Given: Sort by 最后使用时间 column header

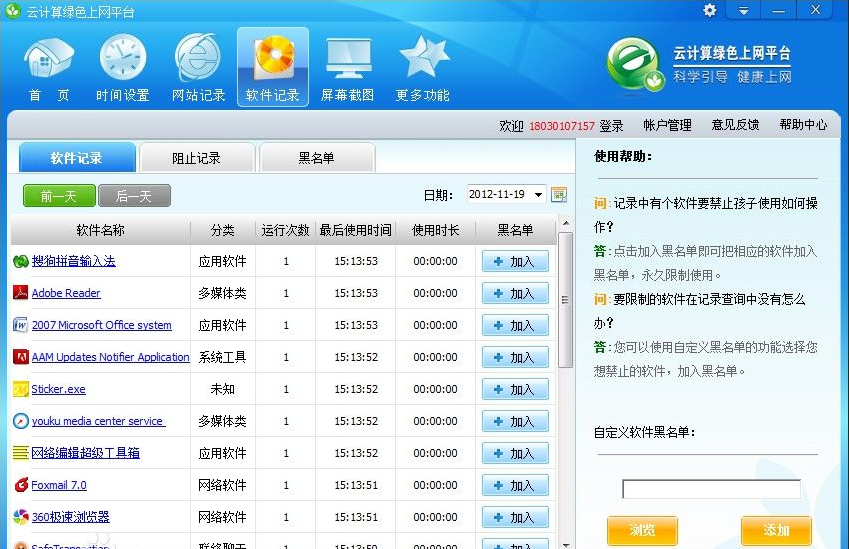Looking at the screenshot, I should (x=355, y=230).
